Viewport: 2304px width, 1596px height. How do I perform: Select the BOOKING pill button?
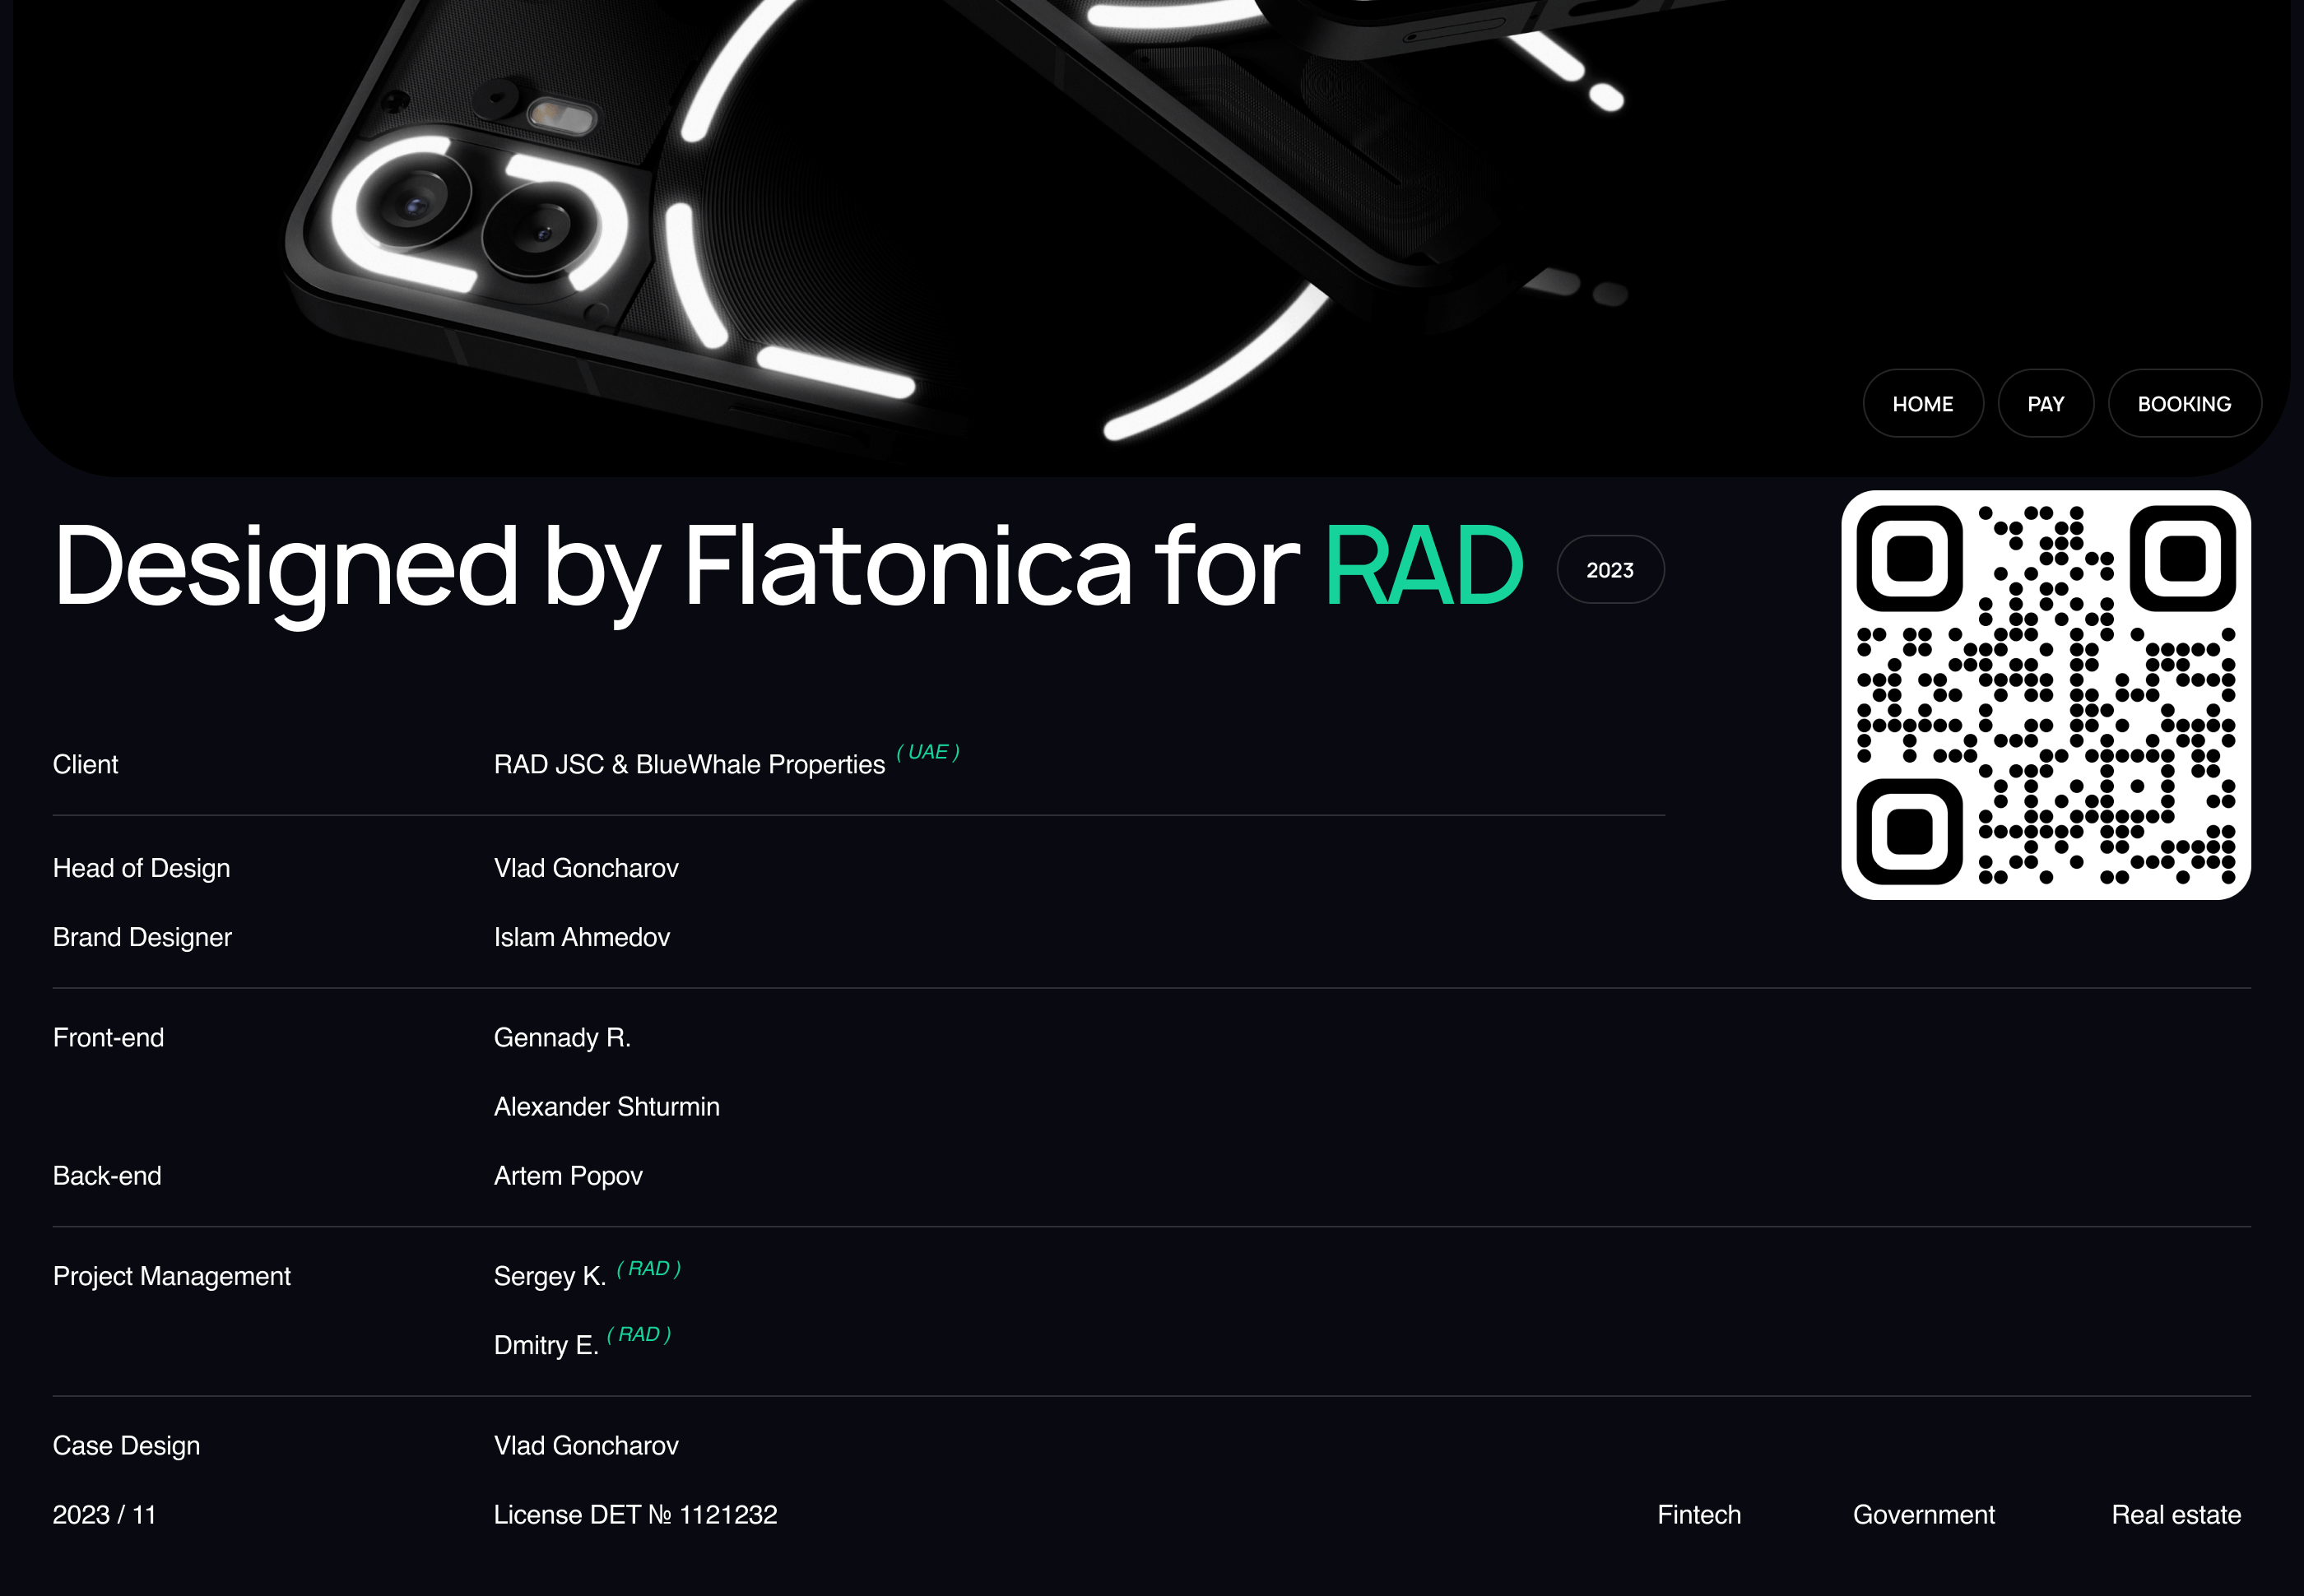[2184, 404]
